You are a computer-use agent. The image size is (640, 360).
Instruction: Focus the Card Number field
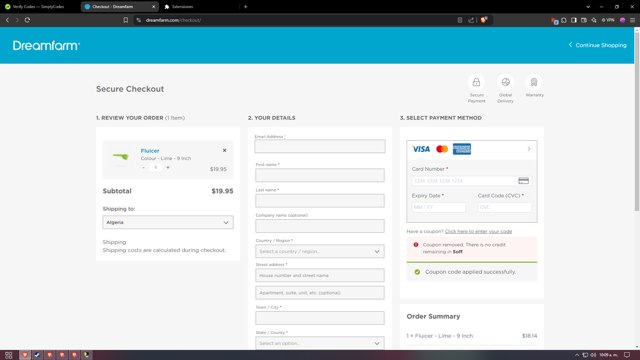coord(471,180)
